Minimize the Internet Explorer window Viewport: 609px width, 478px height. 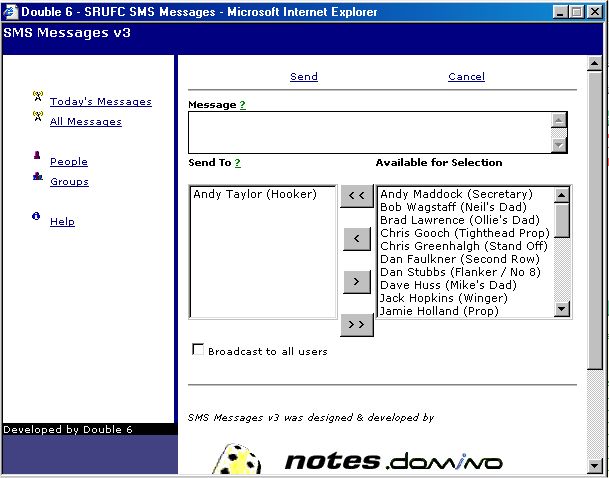pos(560,12)
